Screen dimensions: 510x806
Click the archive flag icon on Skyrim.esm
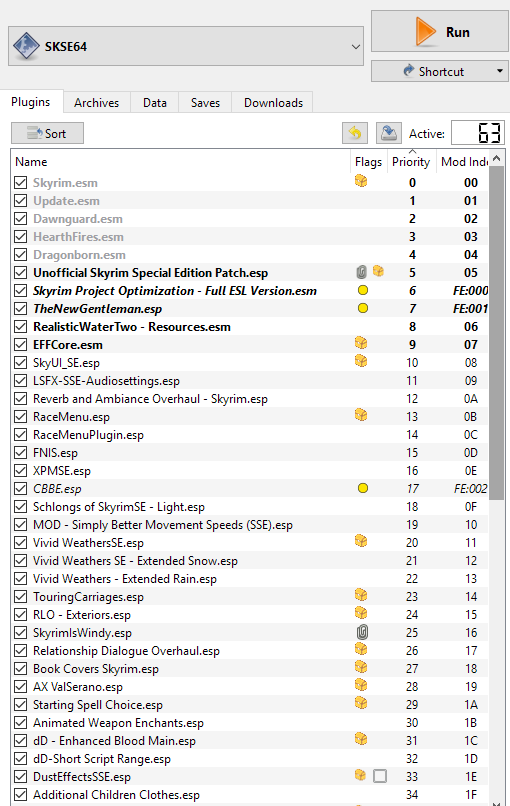click(361, 181)
